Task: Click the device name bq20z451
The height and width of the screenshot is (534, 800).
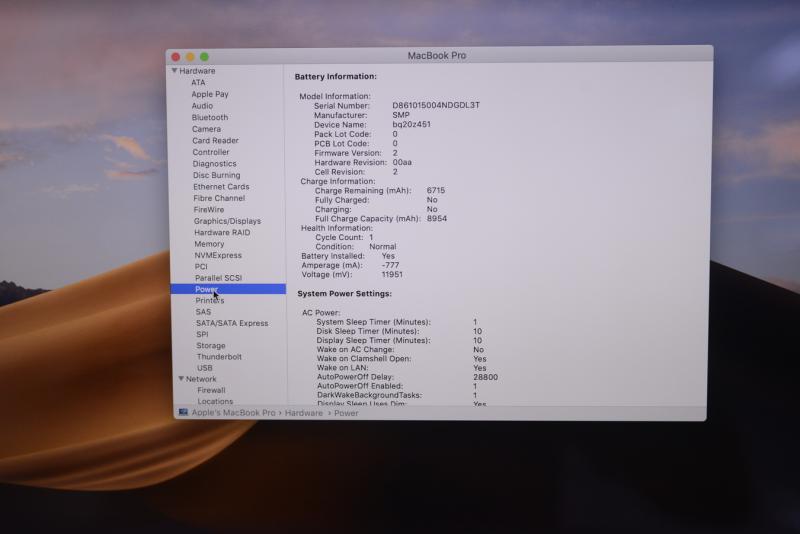Action: 411,124
